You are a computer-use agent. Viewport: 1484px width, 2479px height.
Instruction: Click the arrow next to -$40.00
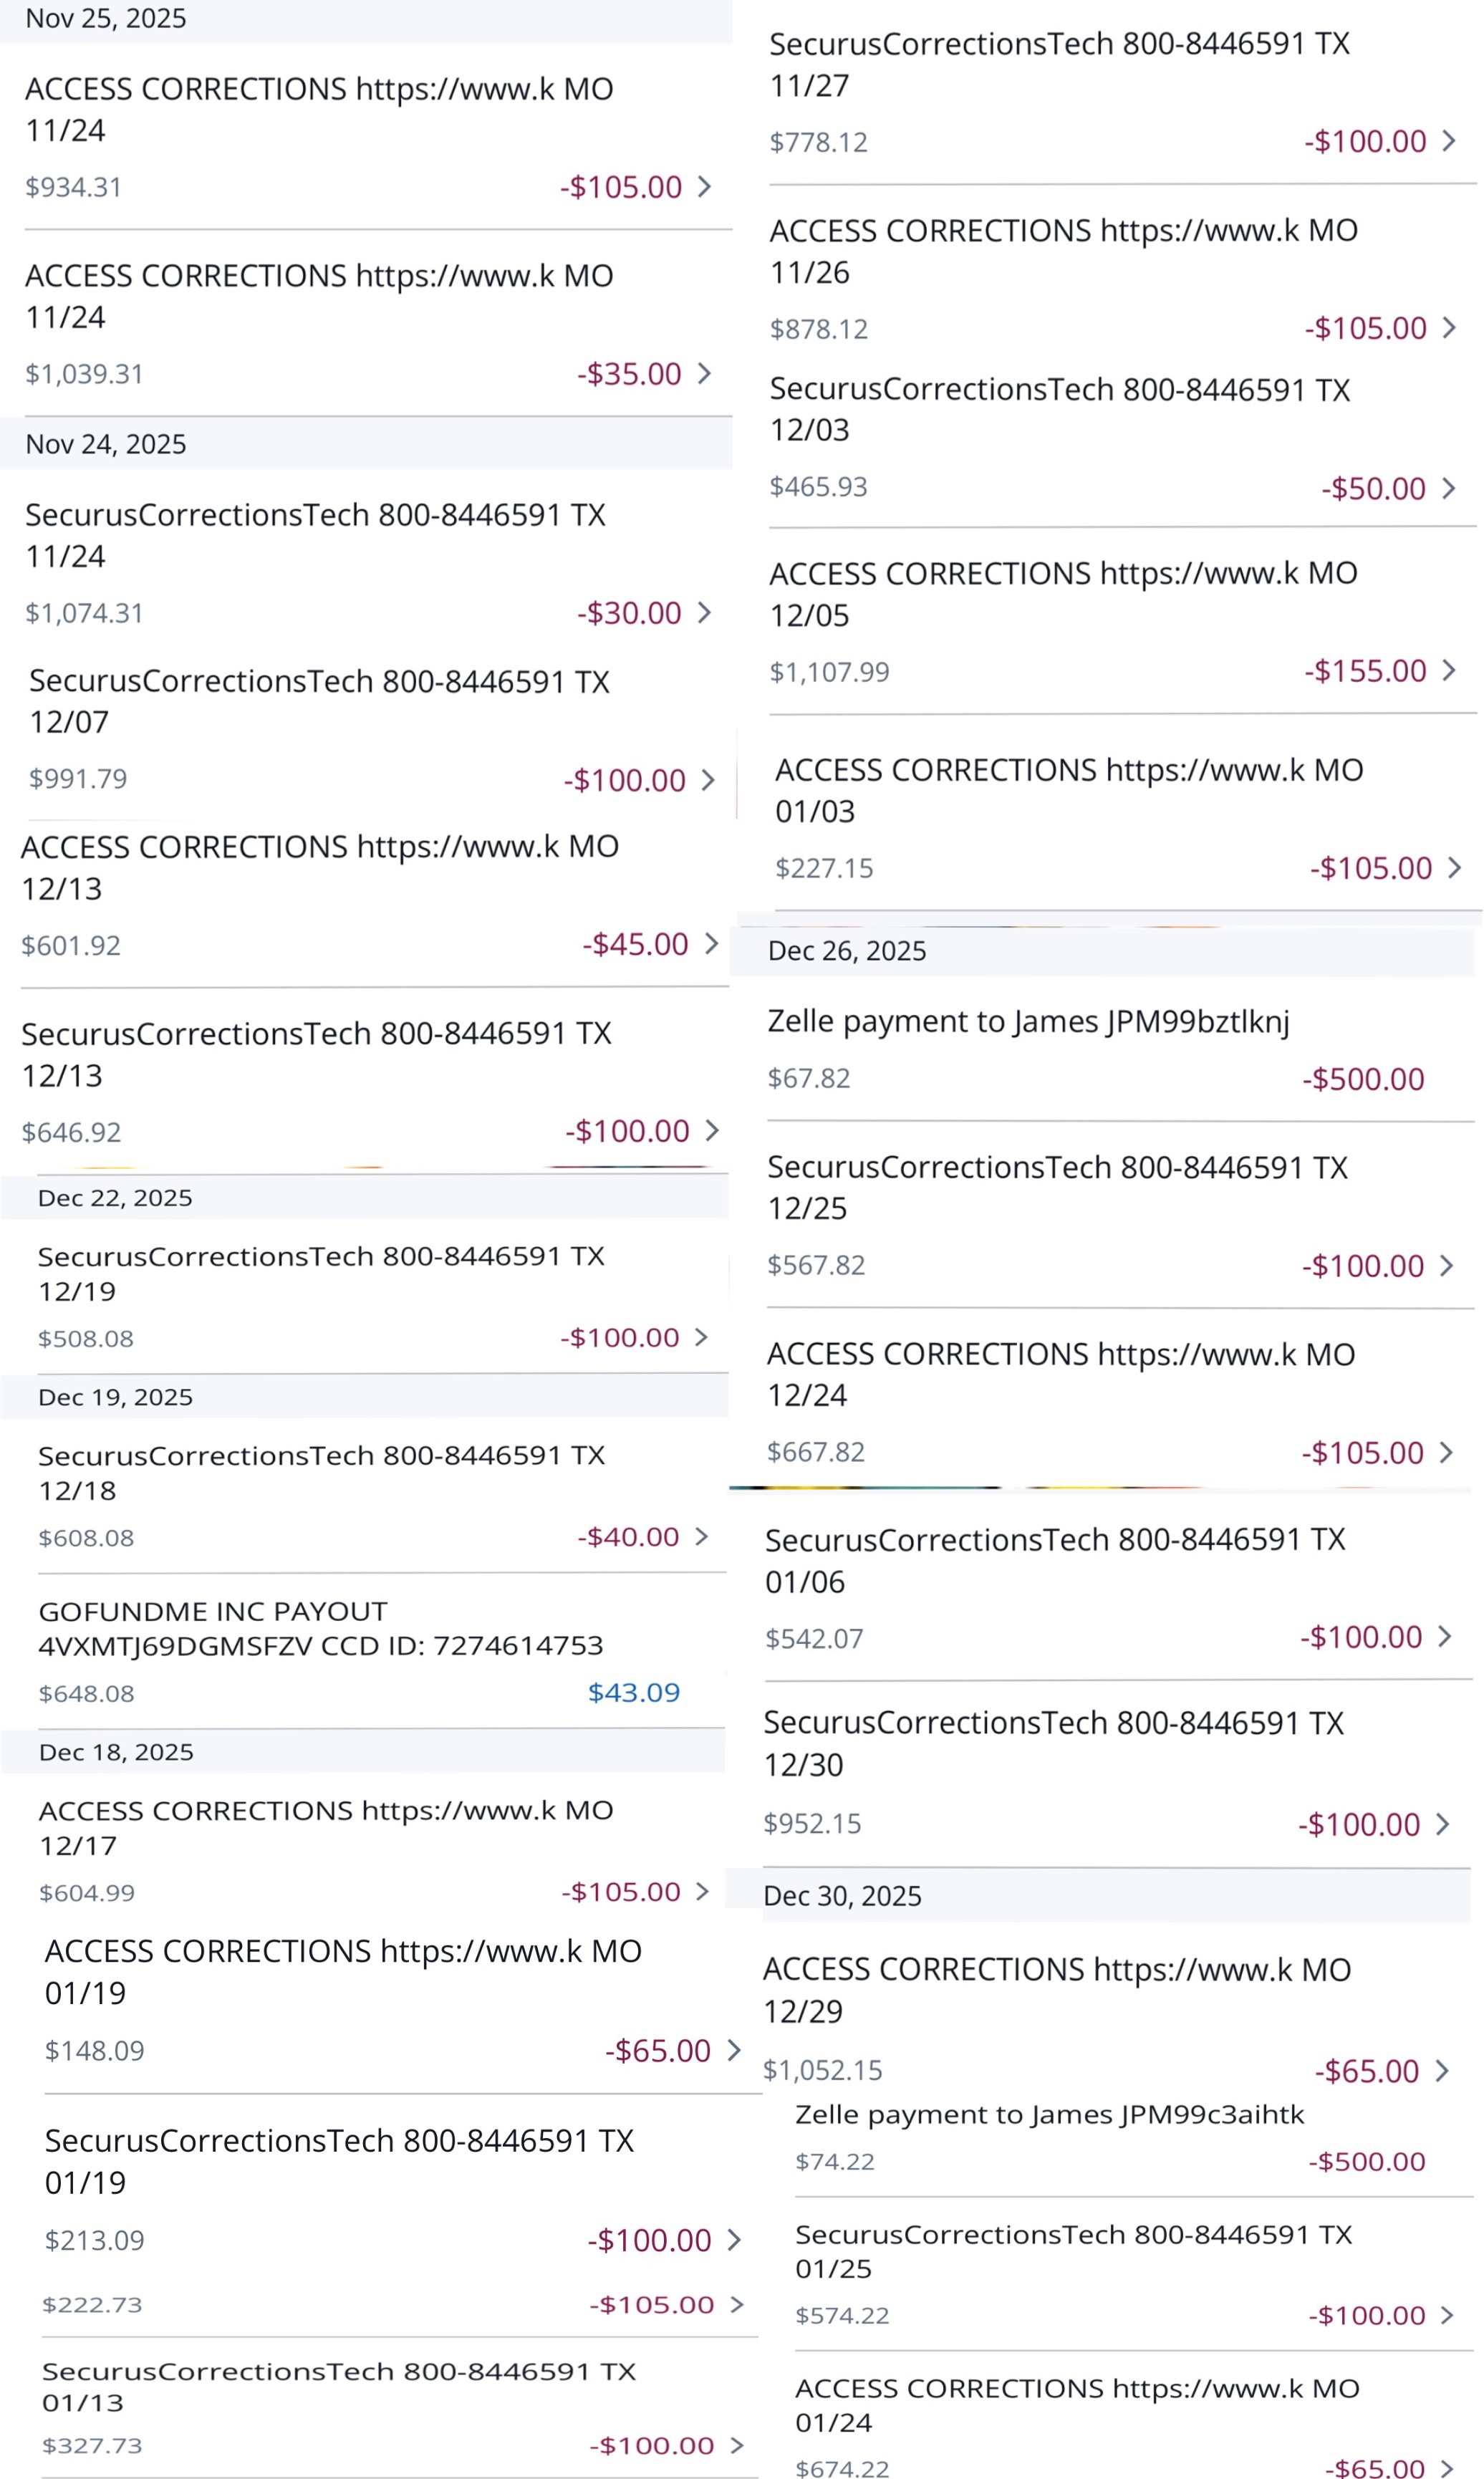(x=702, y=1536)
